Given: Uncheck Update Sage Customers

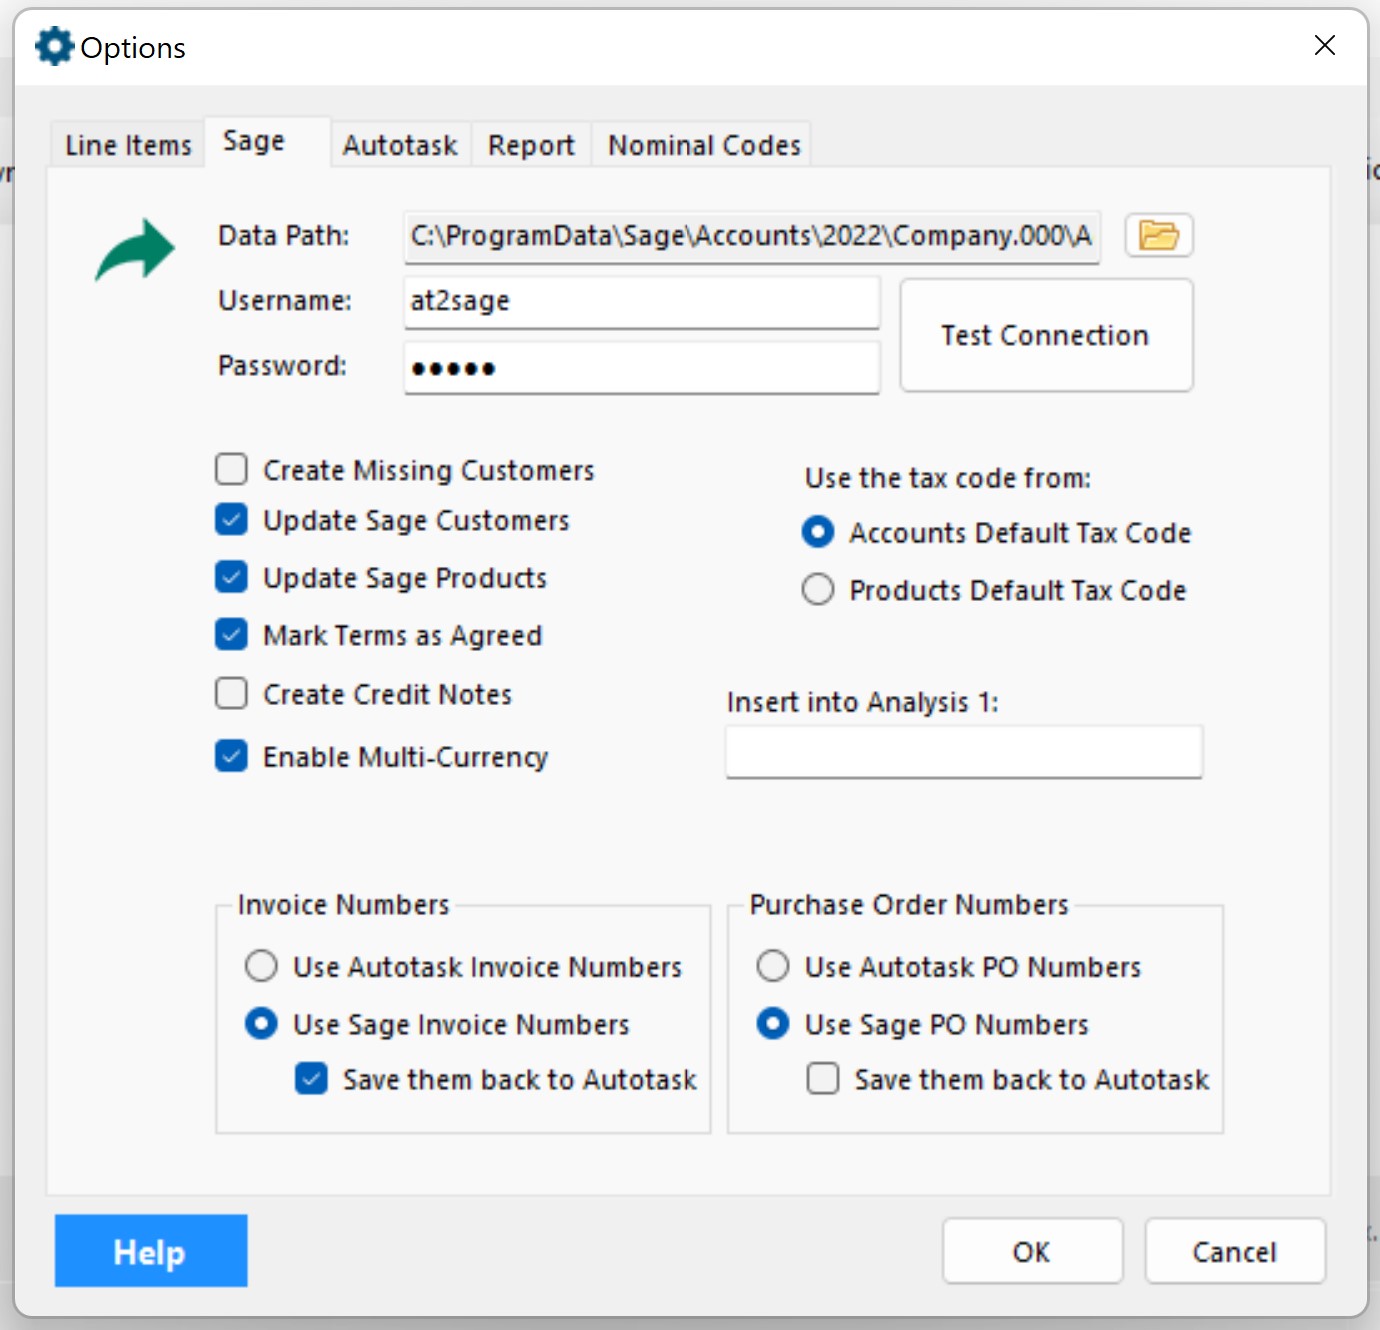Looking at the screenshot, I should (231, 520).
